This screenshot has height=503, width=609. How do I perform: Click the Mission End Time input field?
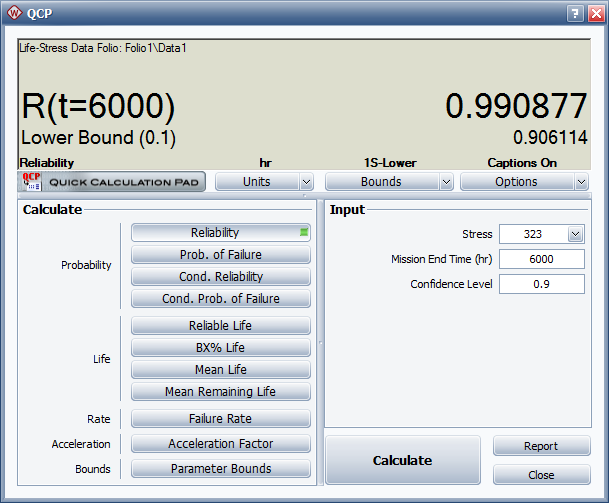pyautogui.click(x=541, y=259)
